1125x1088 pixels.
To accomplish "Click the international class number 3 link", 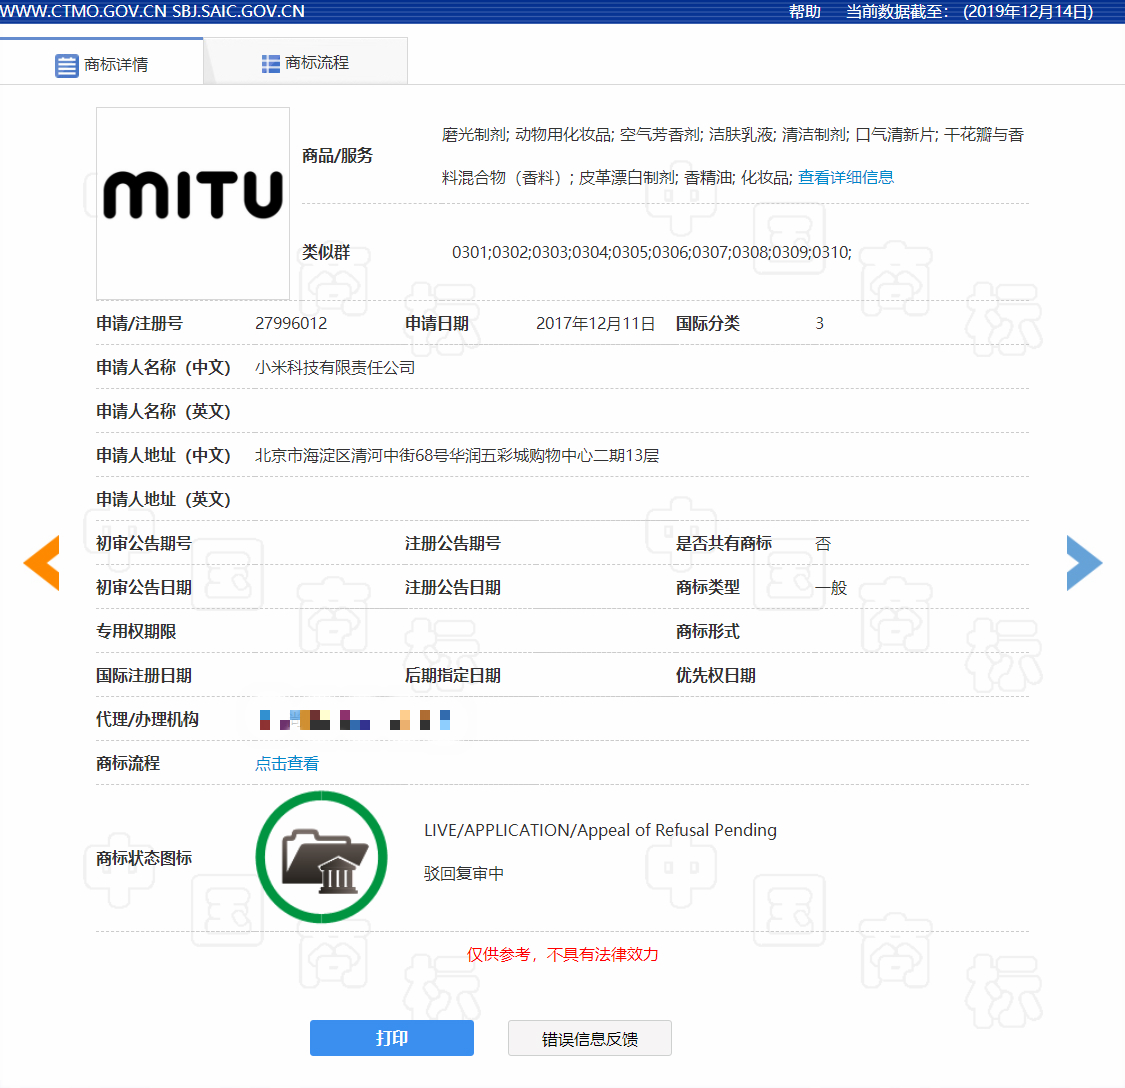I will click(x=819, y=323).
